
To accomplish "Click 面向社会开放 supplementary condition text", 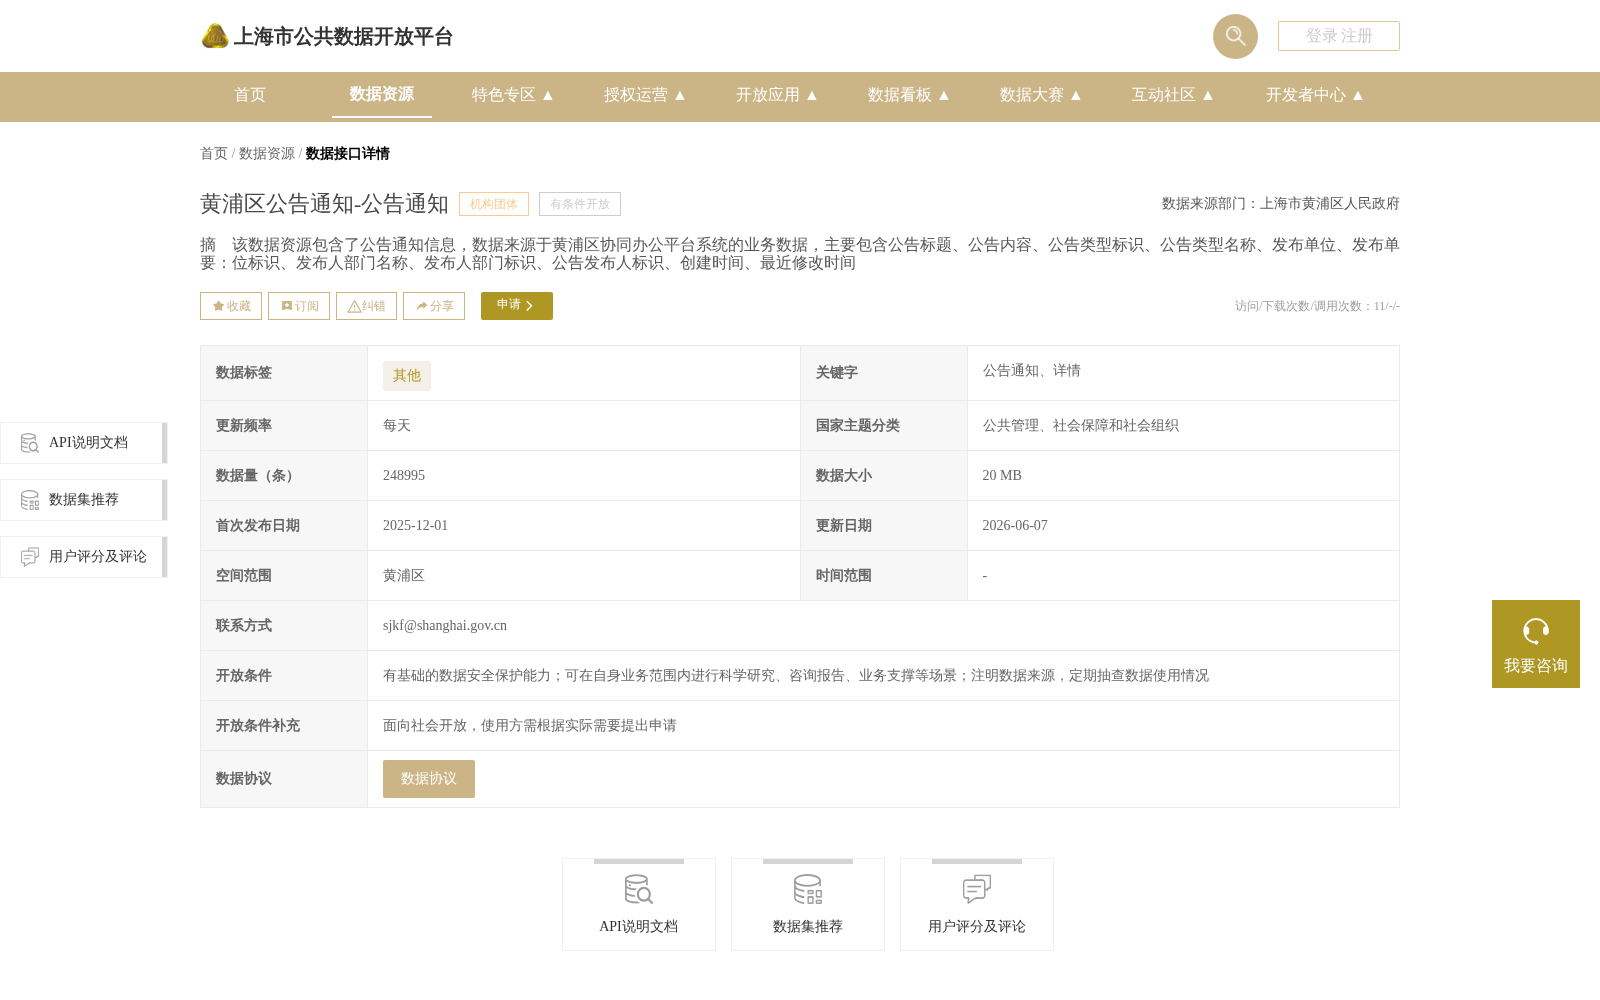I will tap(530, 726).
